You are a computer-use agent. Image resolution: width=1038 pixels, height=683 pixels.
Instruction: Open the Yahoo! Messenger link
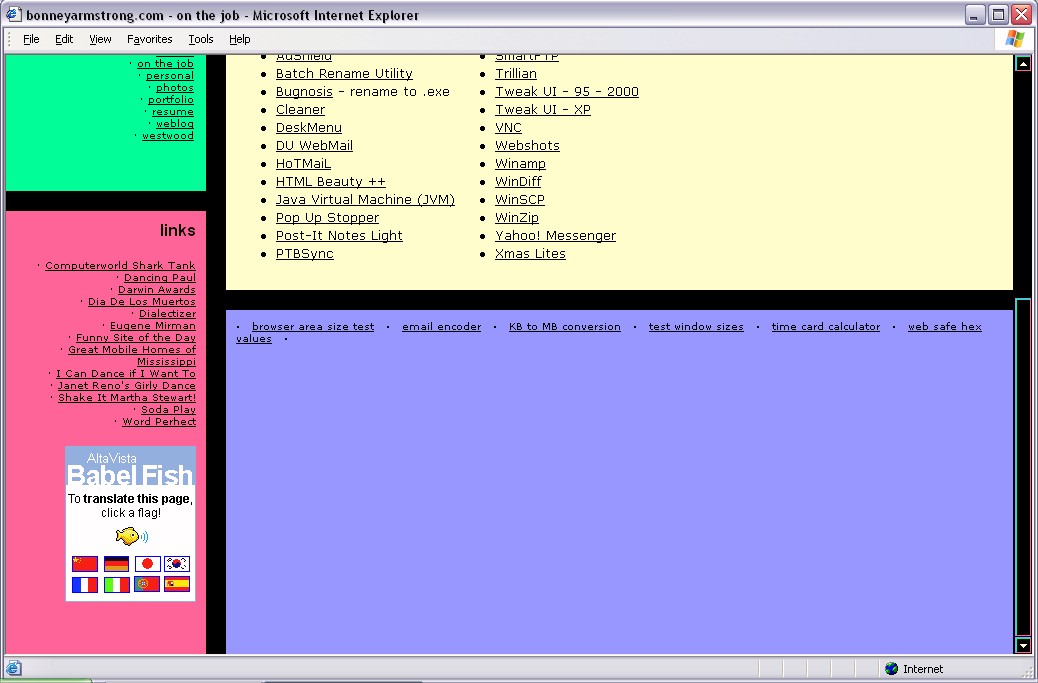tap(555, 236)
